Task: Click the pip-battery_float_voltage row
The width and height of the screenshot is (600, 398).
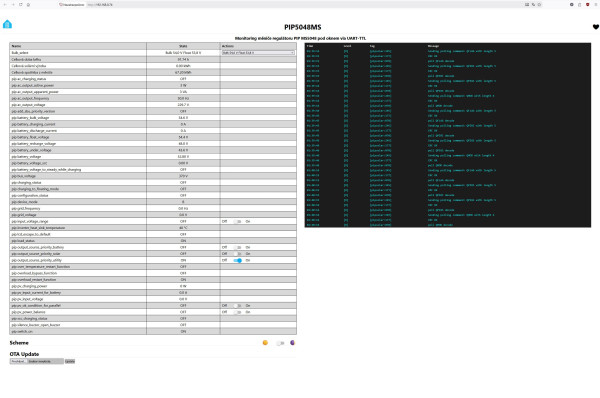Action: tap(153, 137)
